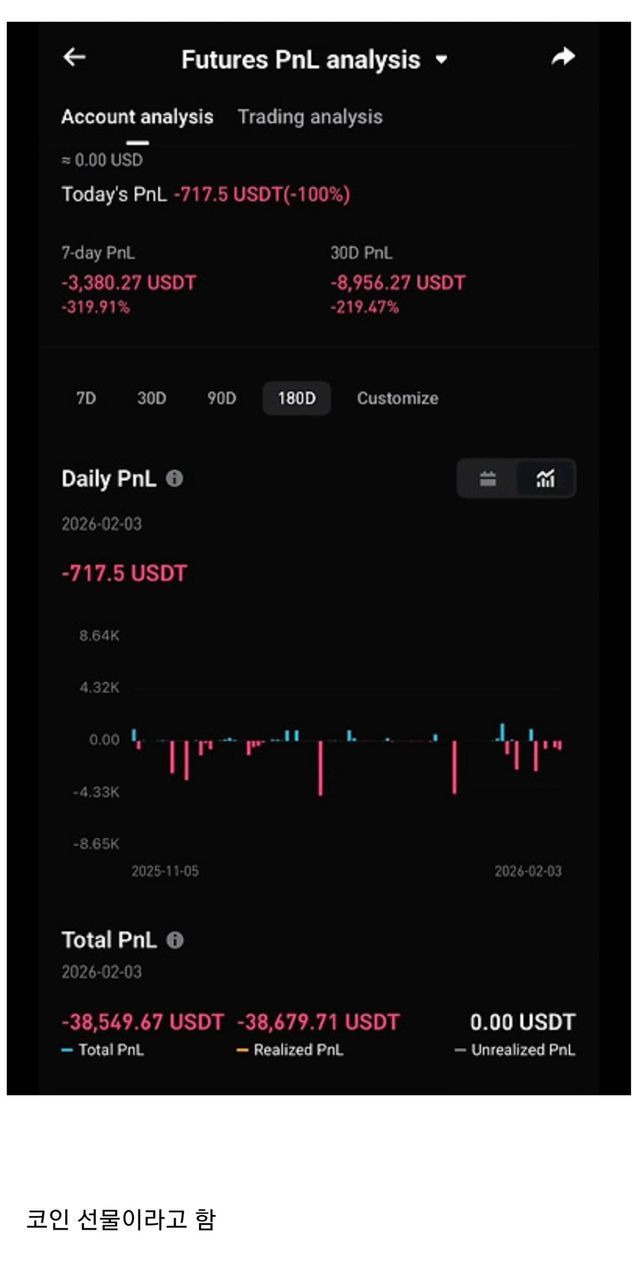Viewport: 640px width, 1266px height.
Task: Switch to Trading analysis tab
Action: point(310,117)
